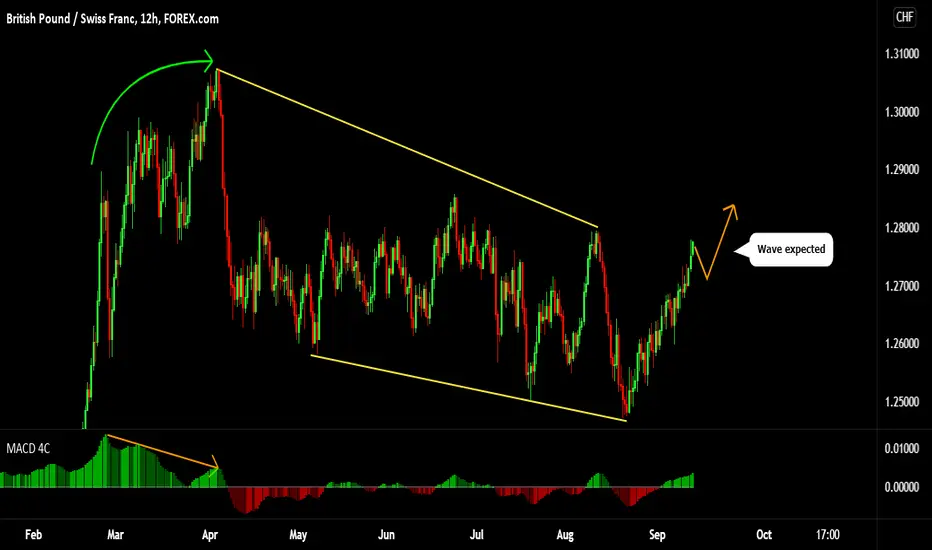Click the 1.27000 price axis label
This screenshot has height=550, width=932.
[x=902, y=286]
